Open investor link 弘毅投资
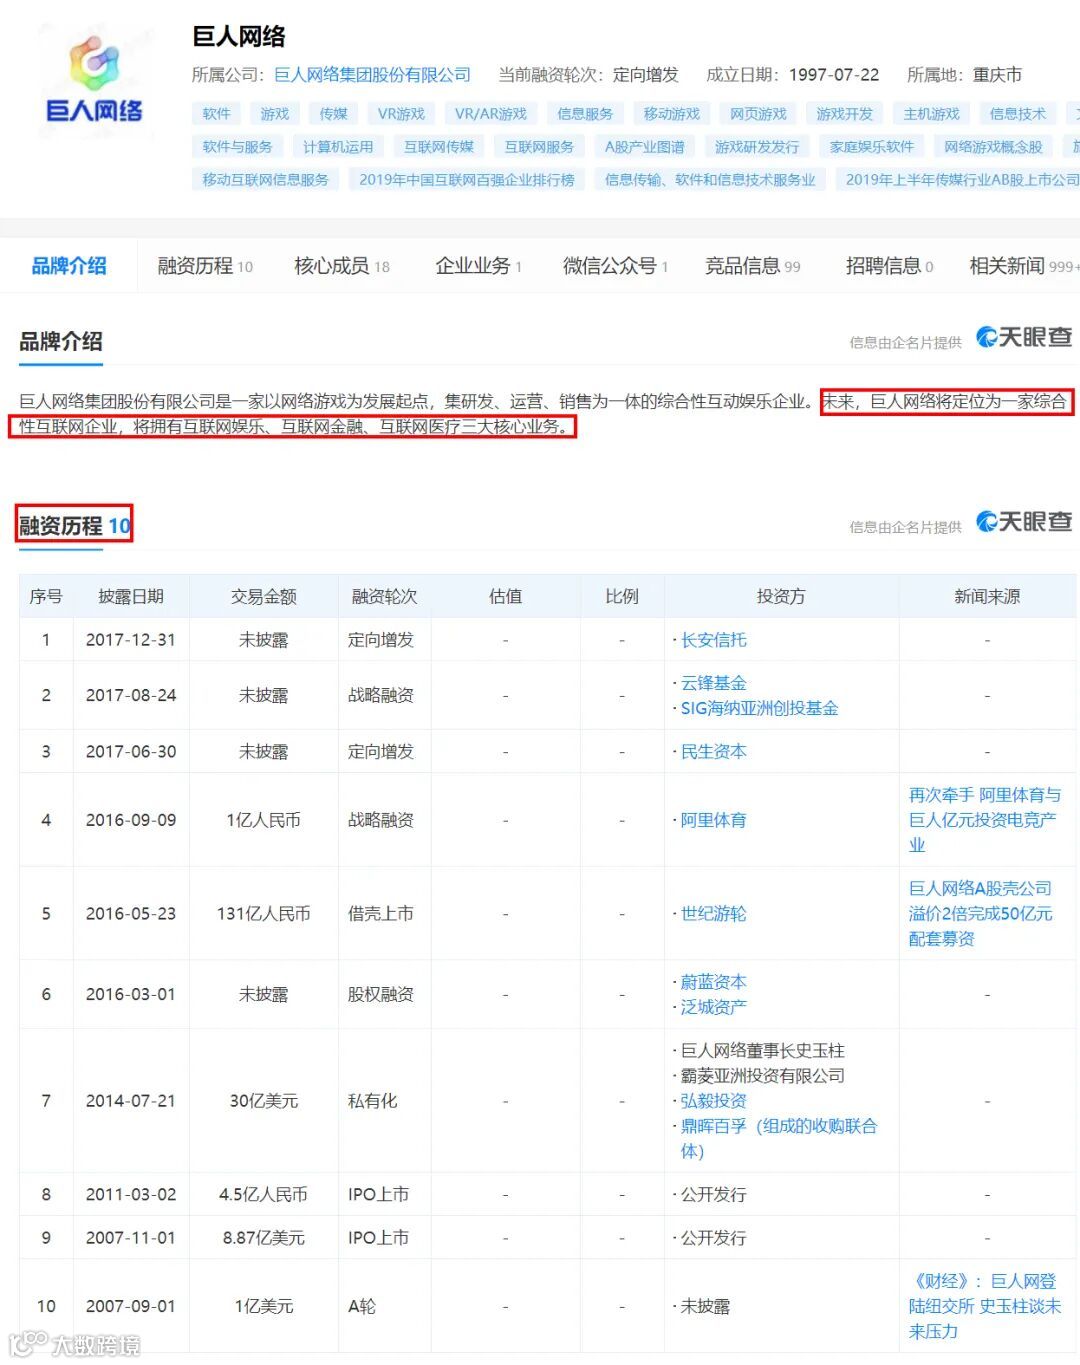This screenshot has width=1080, height=1365. click(714, 1101)
